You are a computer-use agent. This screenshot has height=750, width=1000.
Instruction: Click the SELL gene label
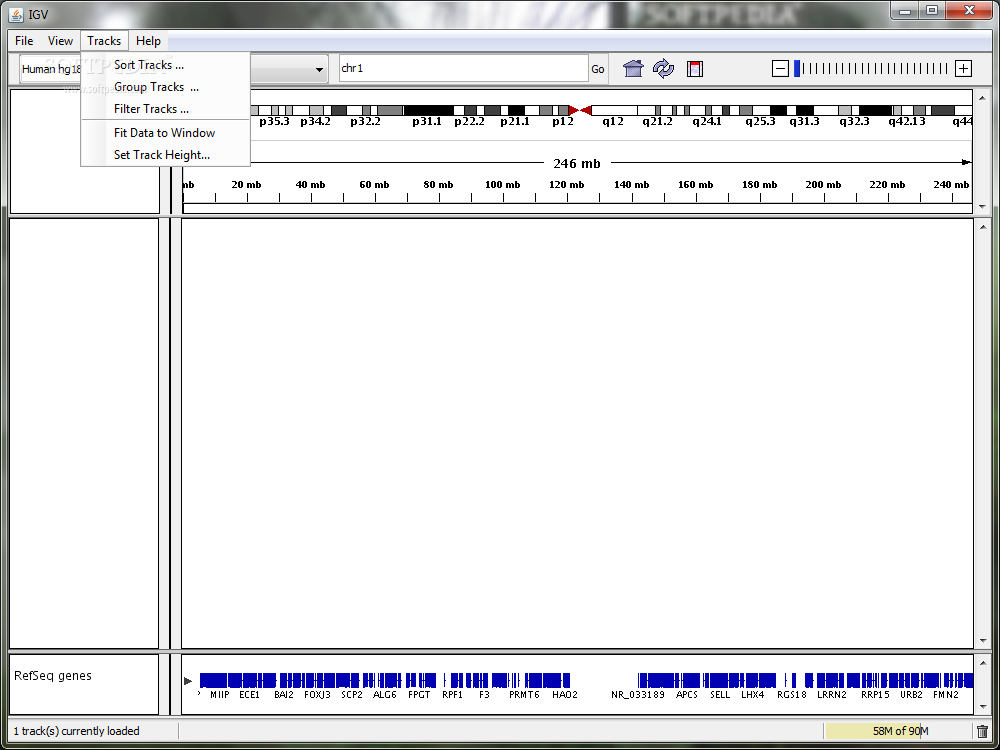tap(720, 695)
